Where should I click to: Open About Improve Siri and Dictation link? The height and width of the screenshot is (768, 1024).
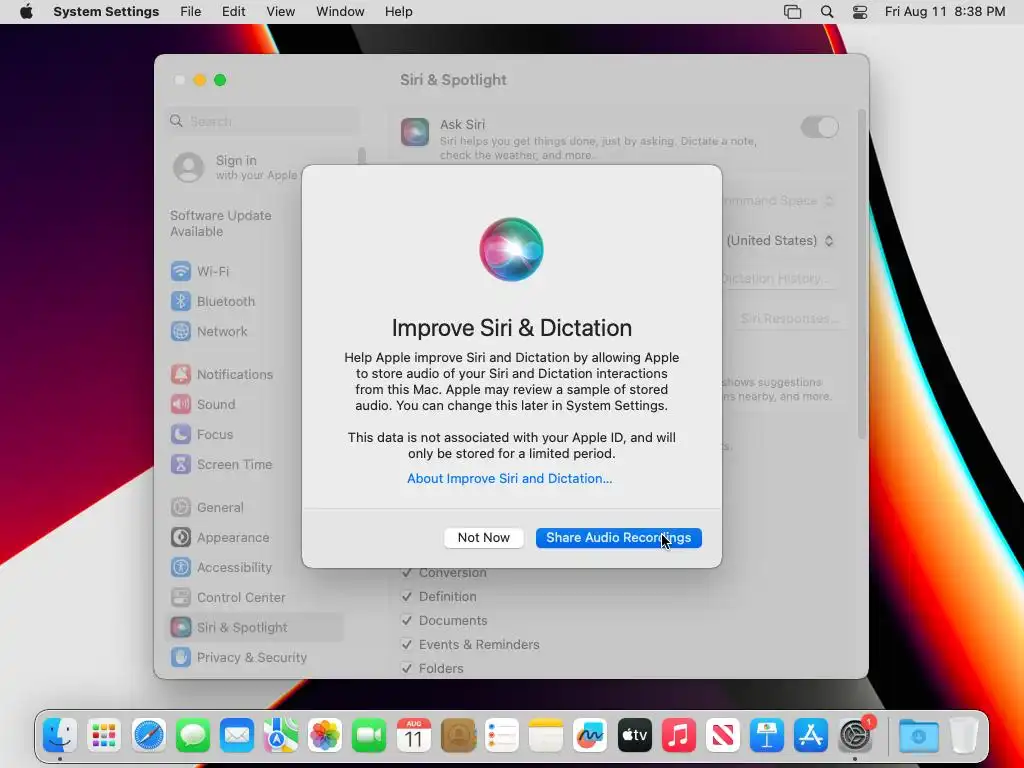coord(509,479)
